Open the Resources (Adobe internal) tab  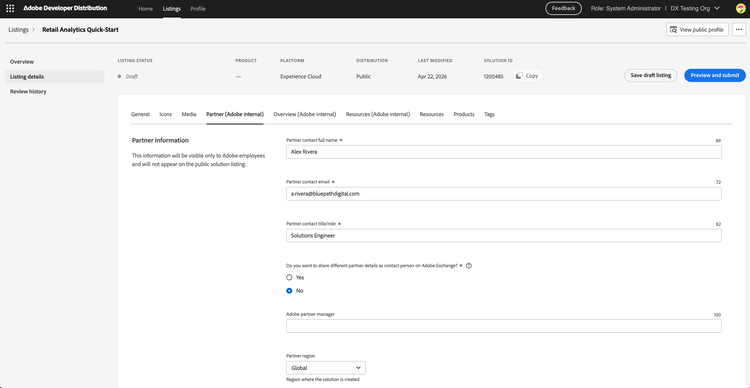(378, 114)
